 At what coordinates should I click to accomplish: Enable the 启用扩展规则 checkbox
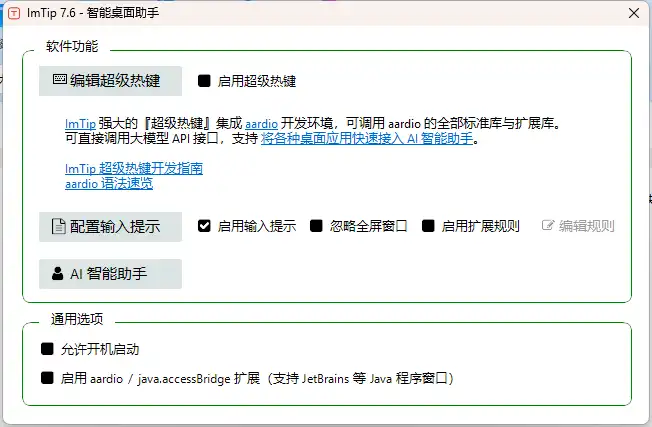coord(428,226)
